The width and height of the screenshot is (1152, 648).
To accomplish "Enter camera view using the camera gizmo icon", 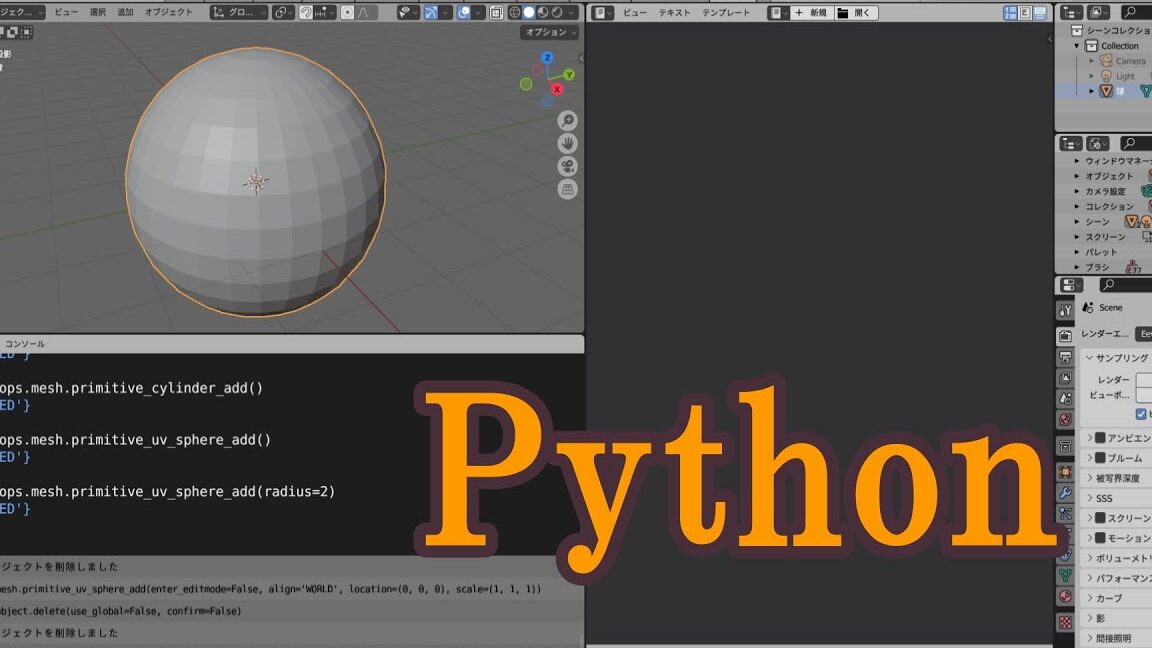I will 567,166.
